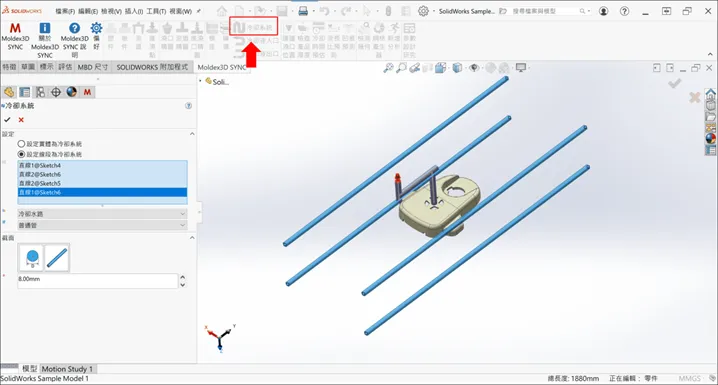Open task pane appearances sphere icon

711,138
